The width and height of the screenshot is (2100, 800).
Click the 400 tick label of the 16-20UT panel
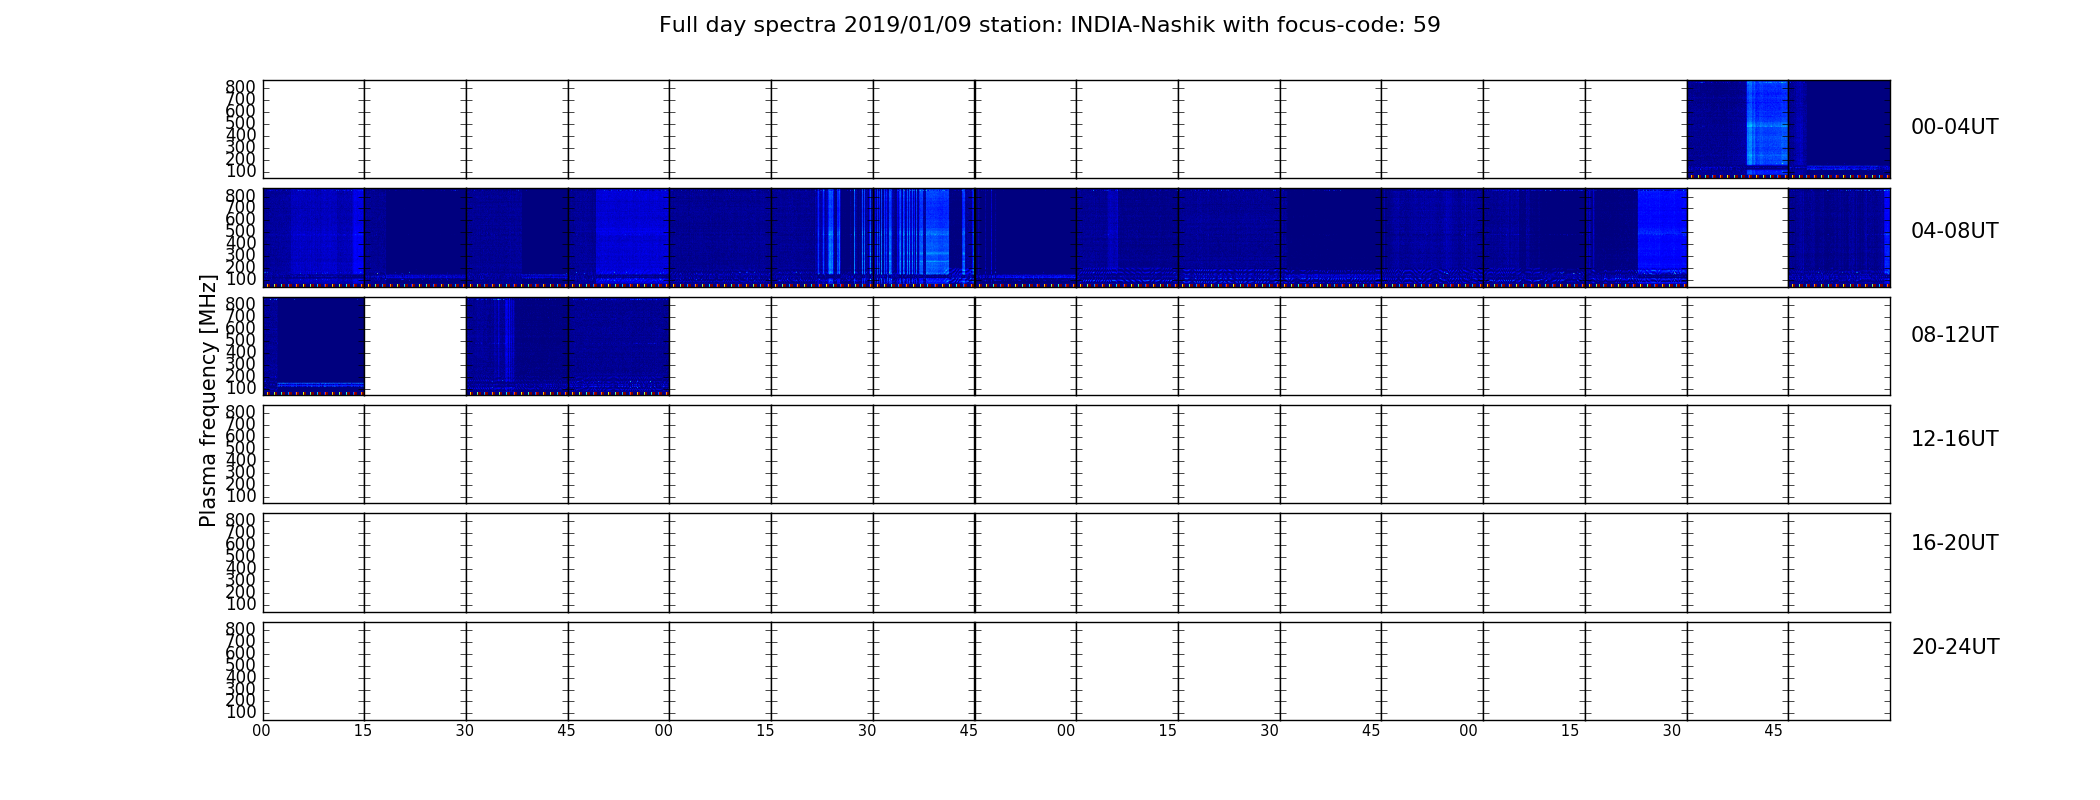tap(241, 569)
